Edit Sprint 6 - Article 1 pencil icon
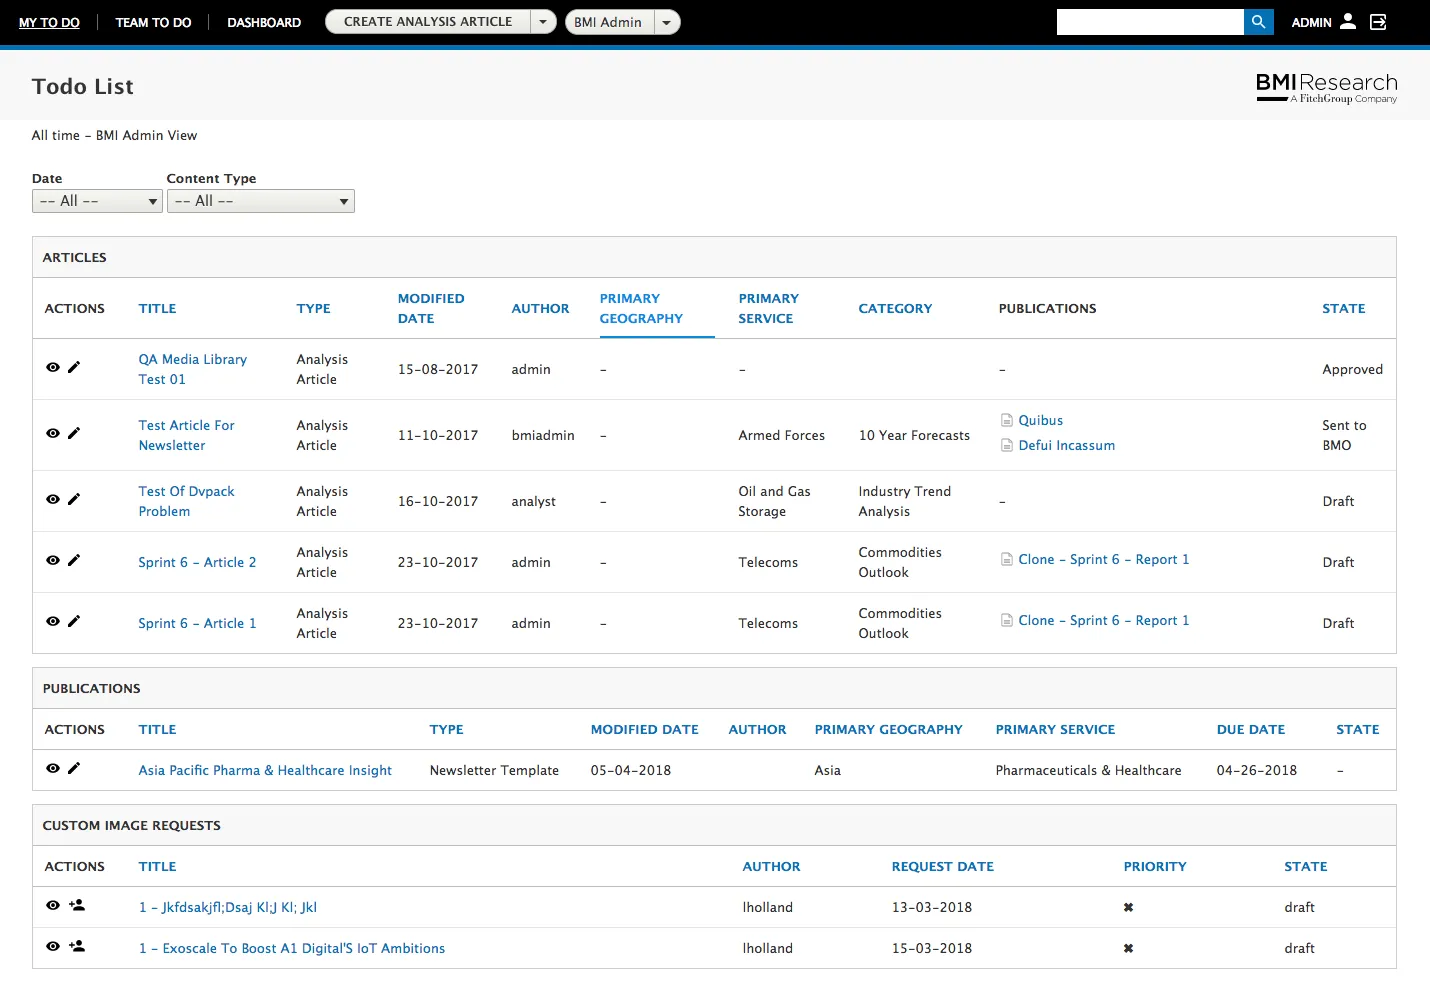The height and width of the screenshot is (1003, 1430). pyautogui.click(x=74, y=622)
